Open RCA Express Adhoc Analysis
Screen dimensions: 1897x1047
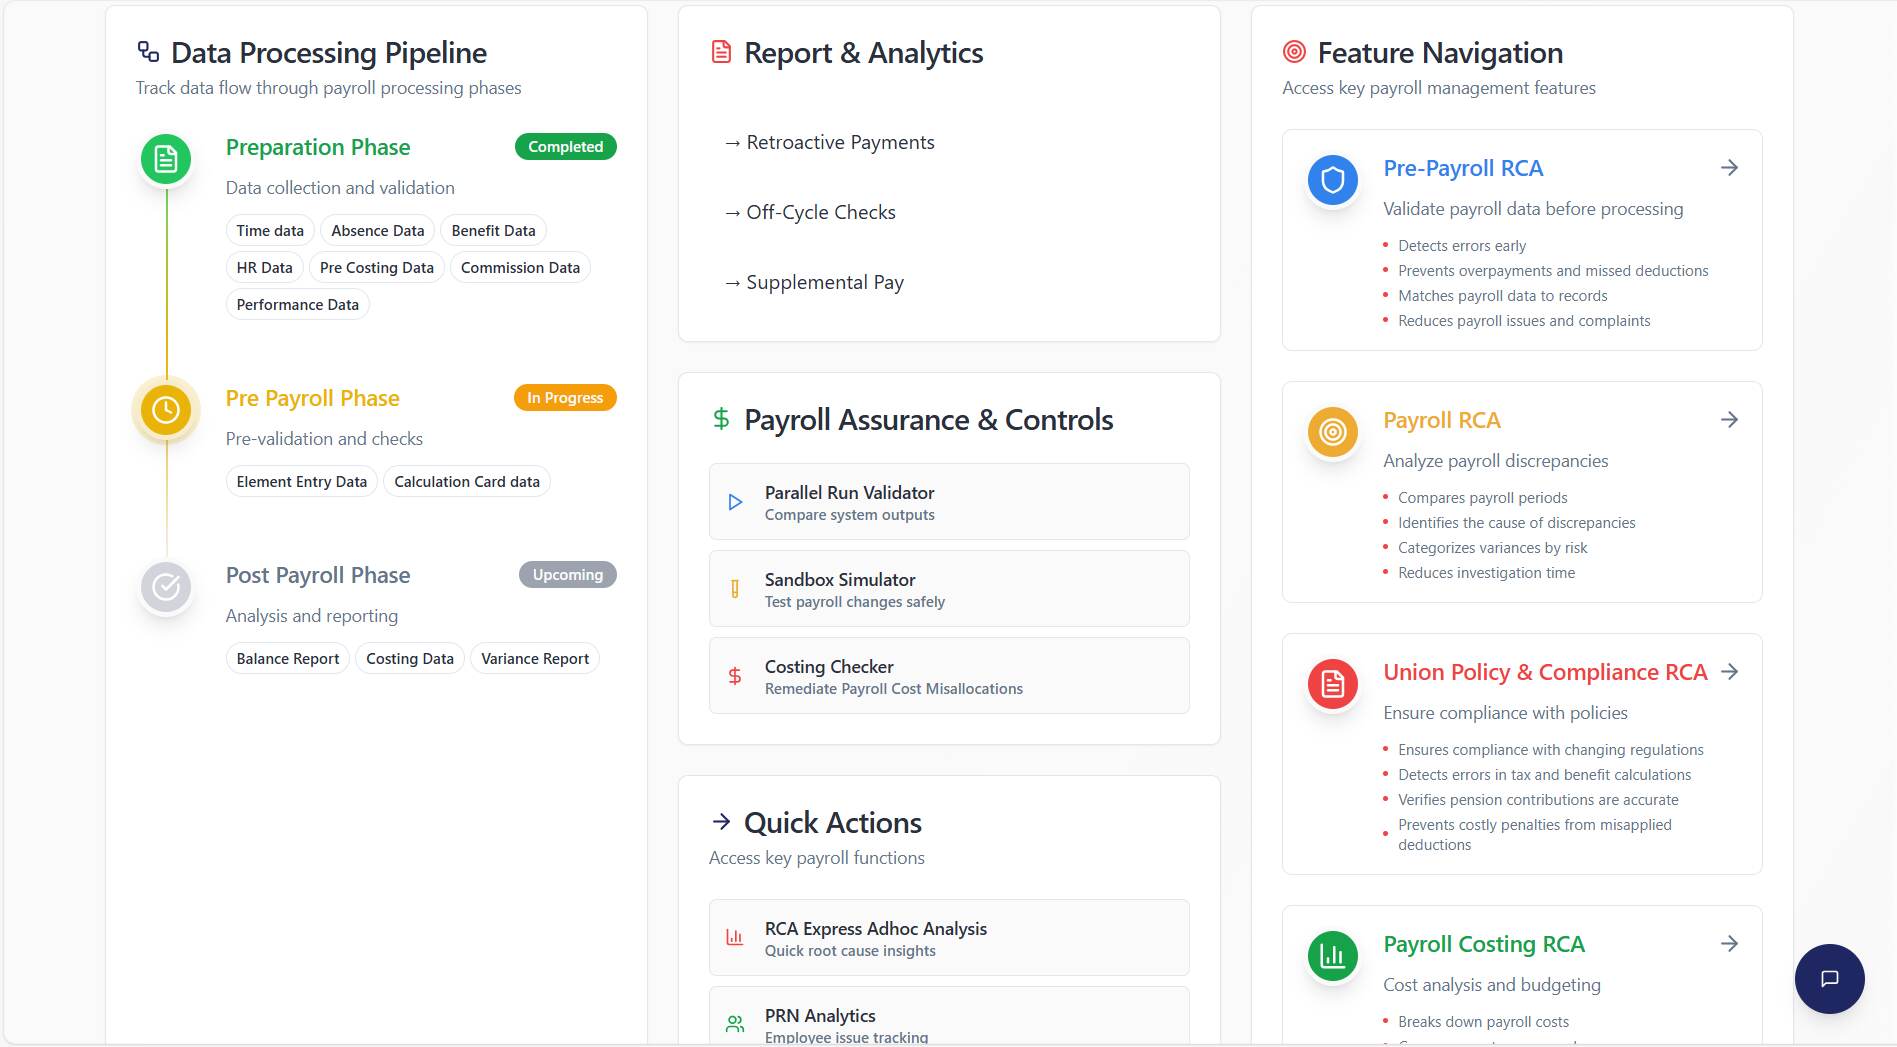[948, 938]
